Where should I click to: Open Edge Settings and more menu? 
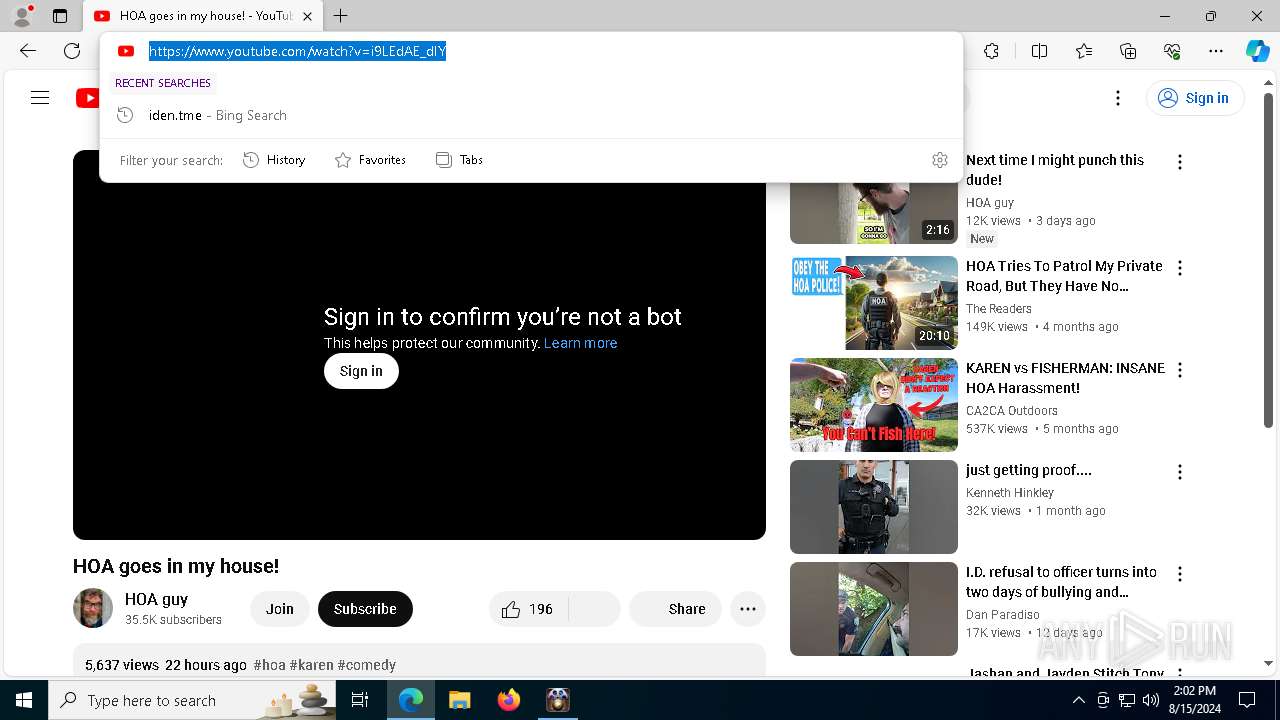pos(1216,51)
